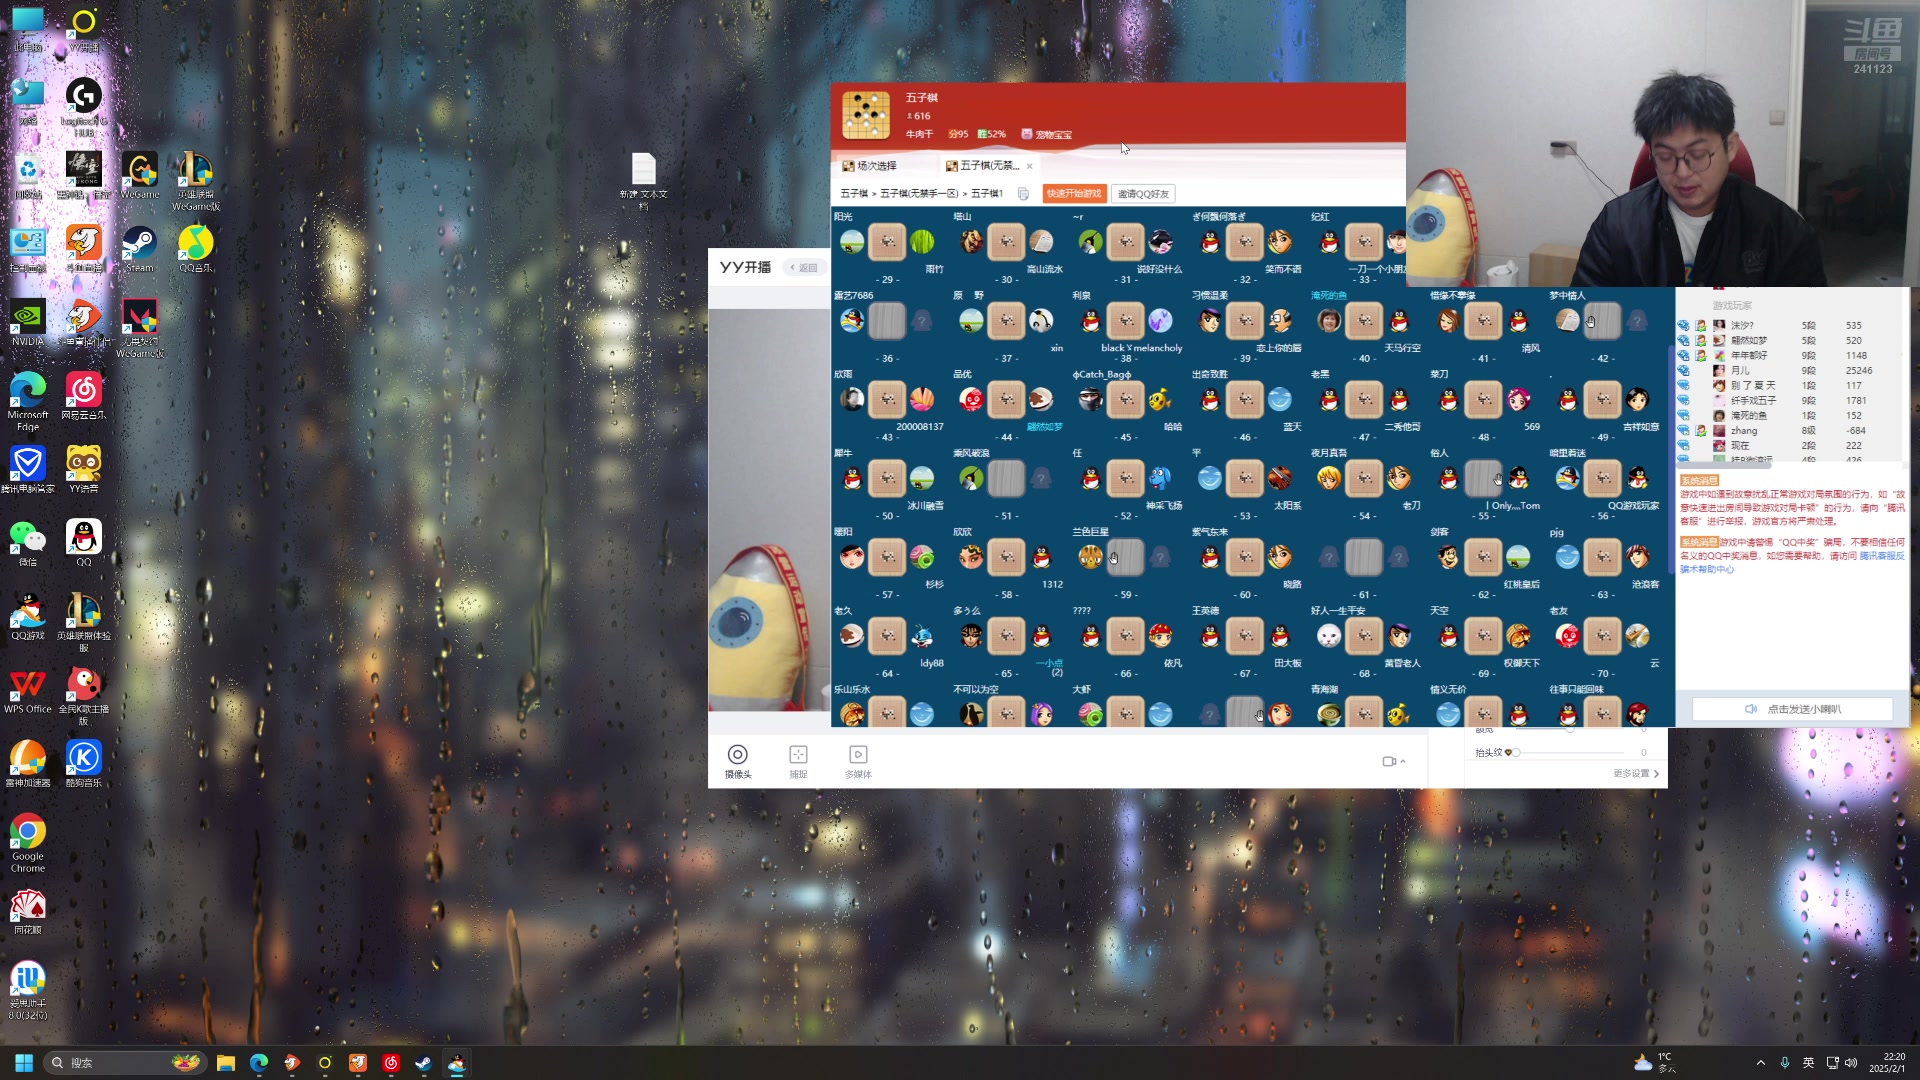Click 点击发送小喇叭 megaphone button

1792,709
